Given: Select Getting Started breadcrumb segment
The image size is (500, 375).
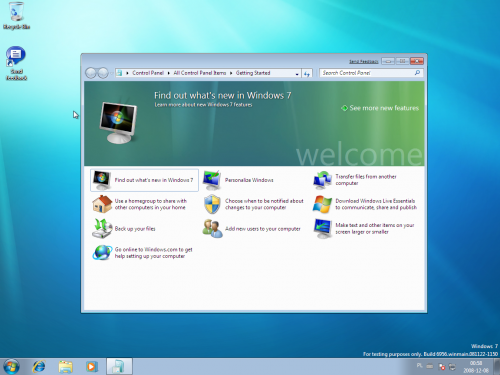Looking at the screenshot, I should pyautogui.click(x=253, y=73).
